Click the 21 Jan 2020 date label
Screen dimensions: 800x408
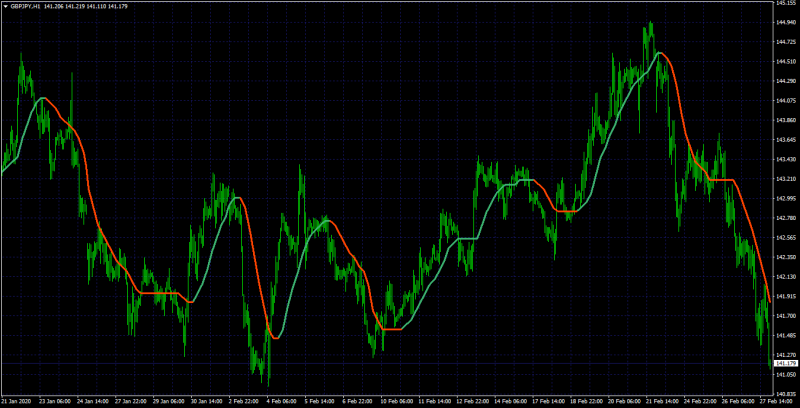click(x=16, y=402)
